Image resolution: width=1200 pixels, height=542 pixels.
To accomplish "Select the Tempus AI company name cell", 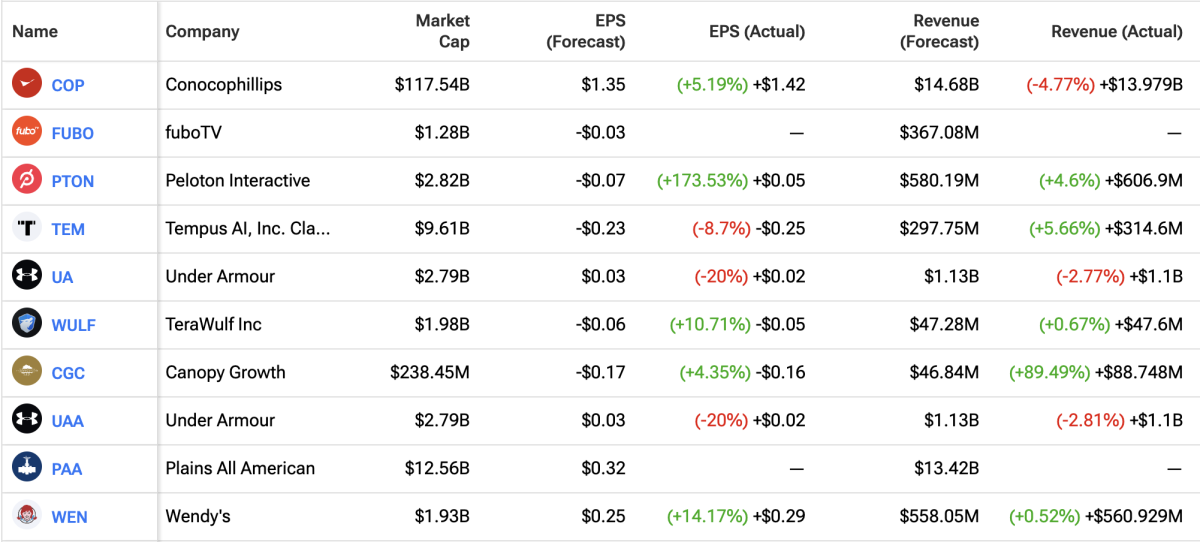I will (247, 229).
